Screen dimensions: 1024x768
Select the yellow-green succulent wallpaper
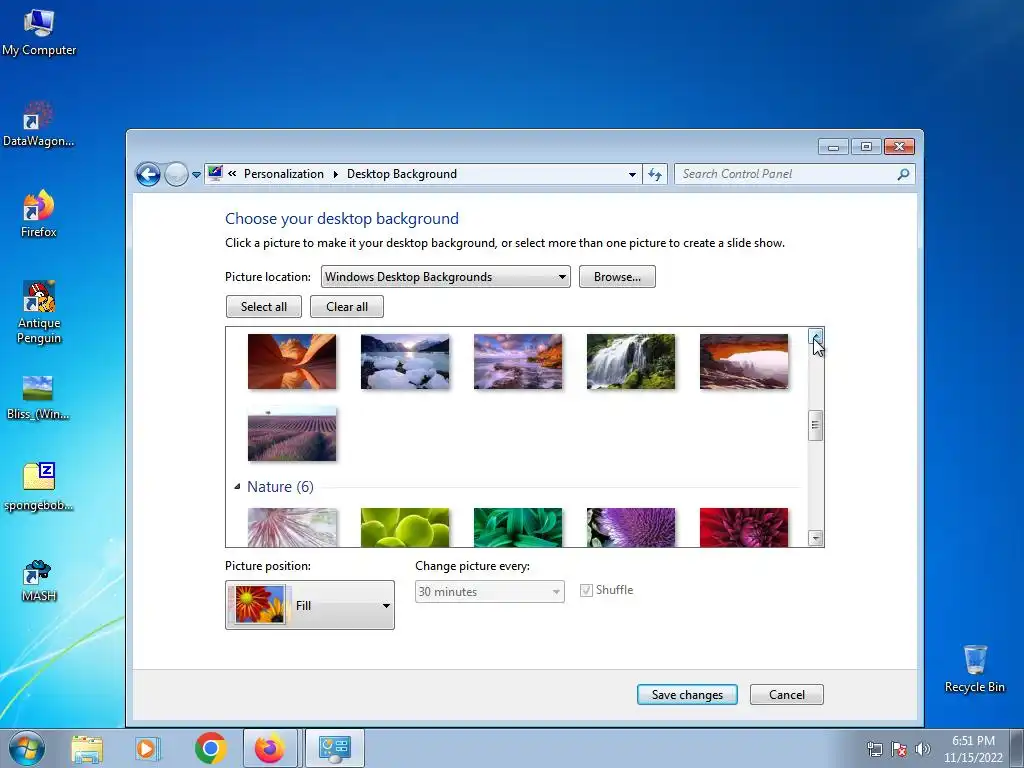coord(405,527)
